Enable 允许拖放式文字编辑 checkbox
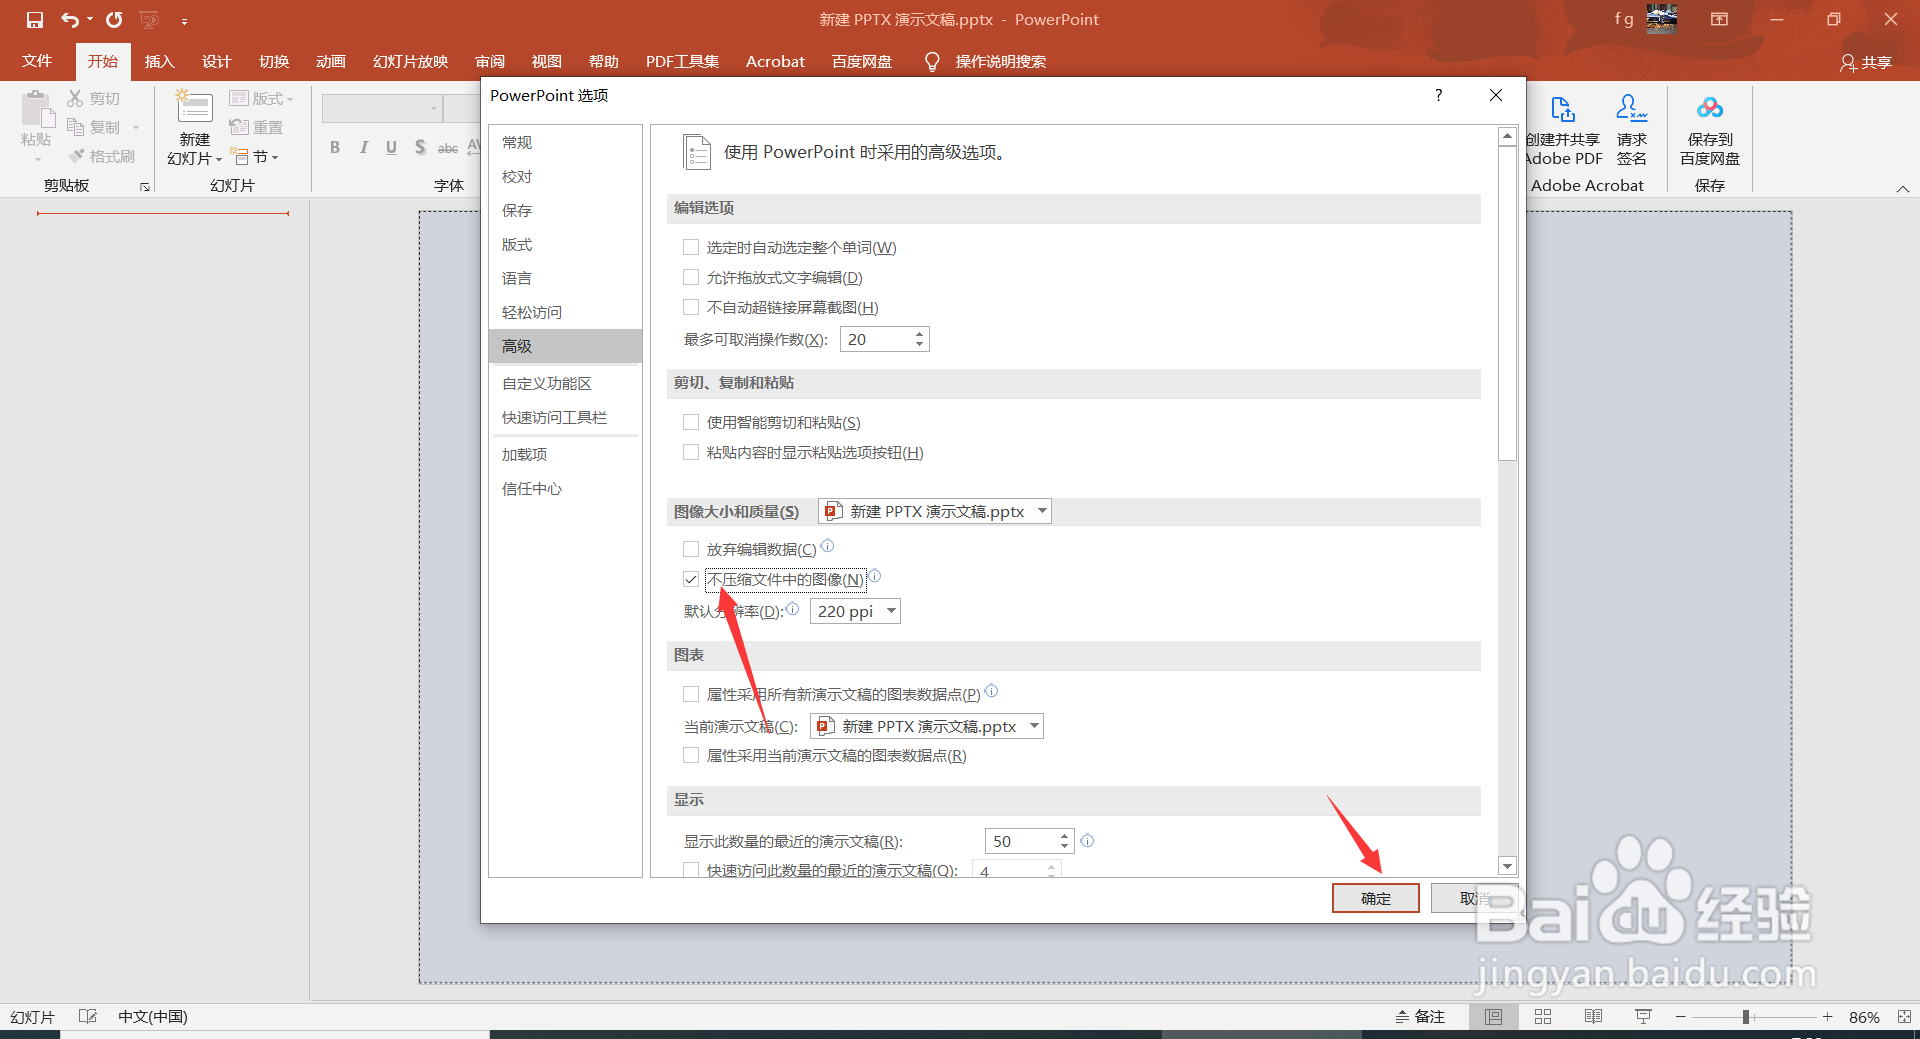The height and width of the screenshot is (1039, 1920). [691, 277]
